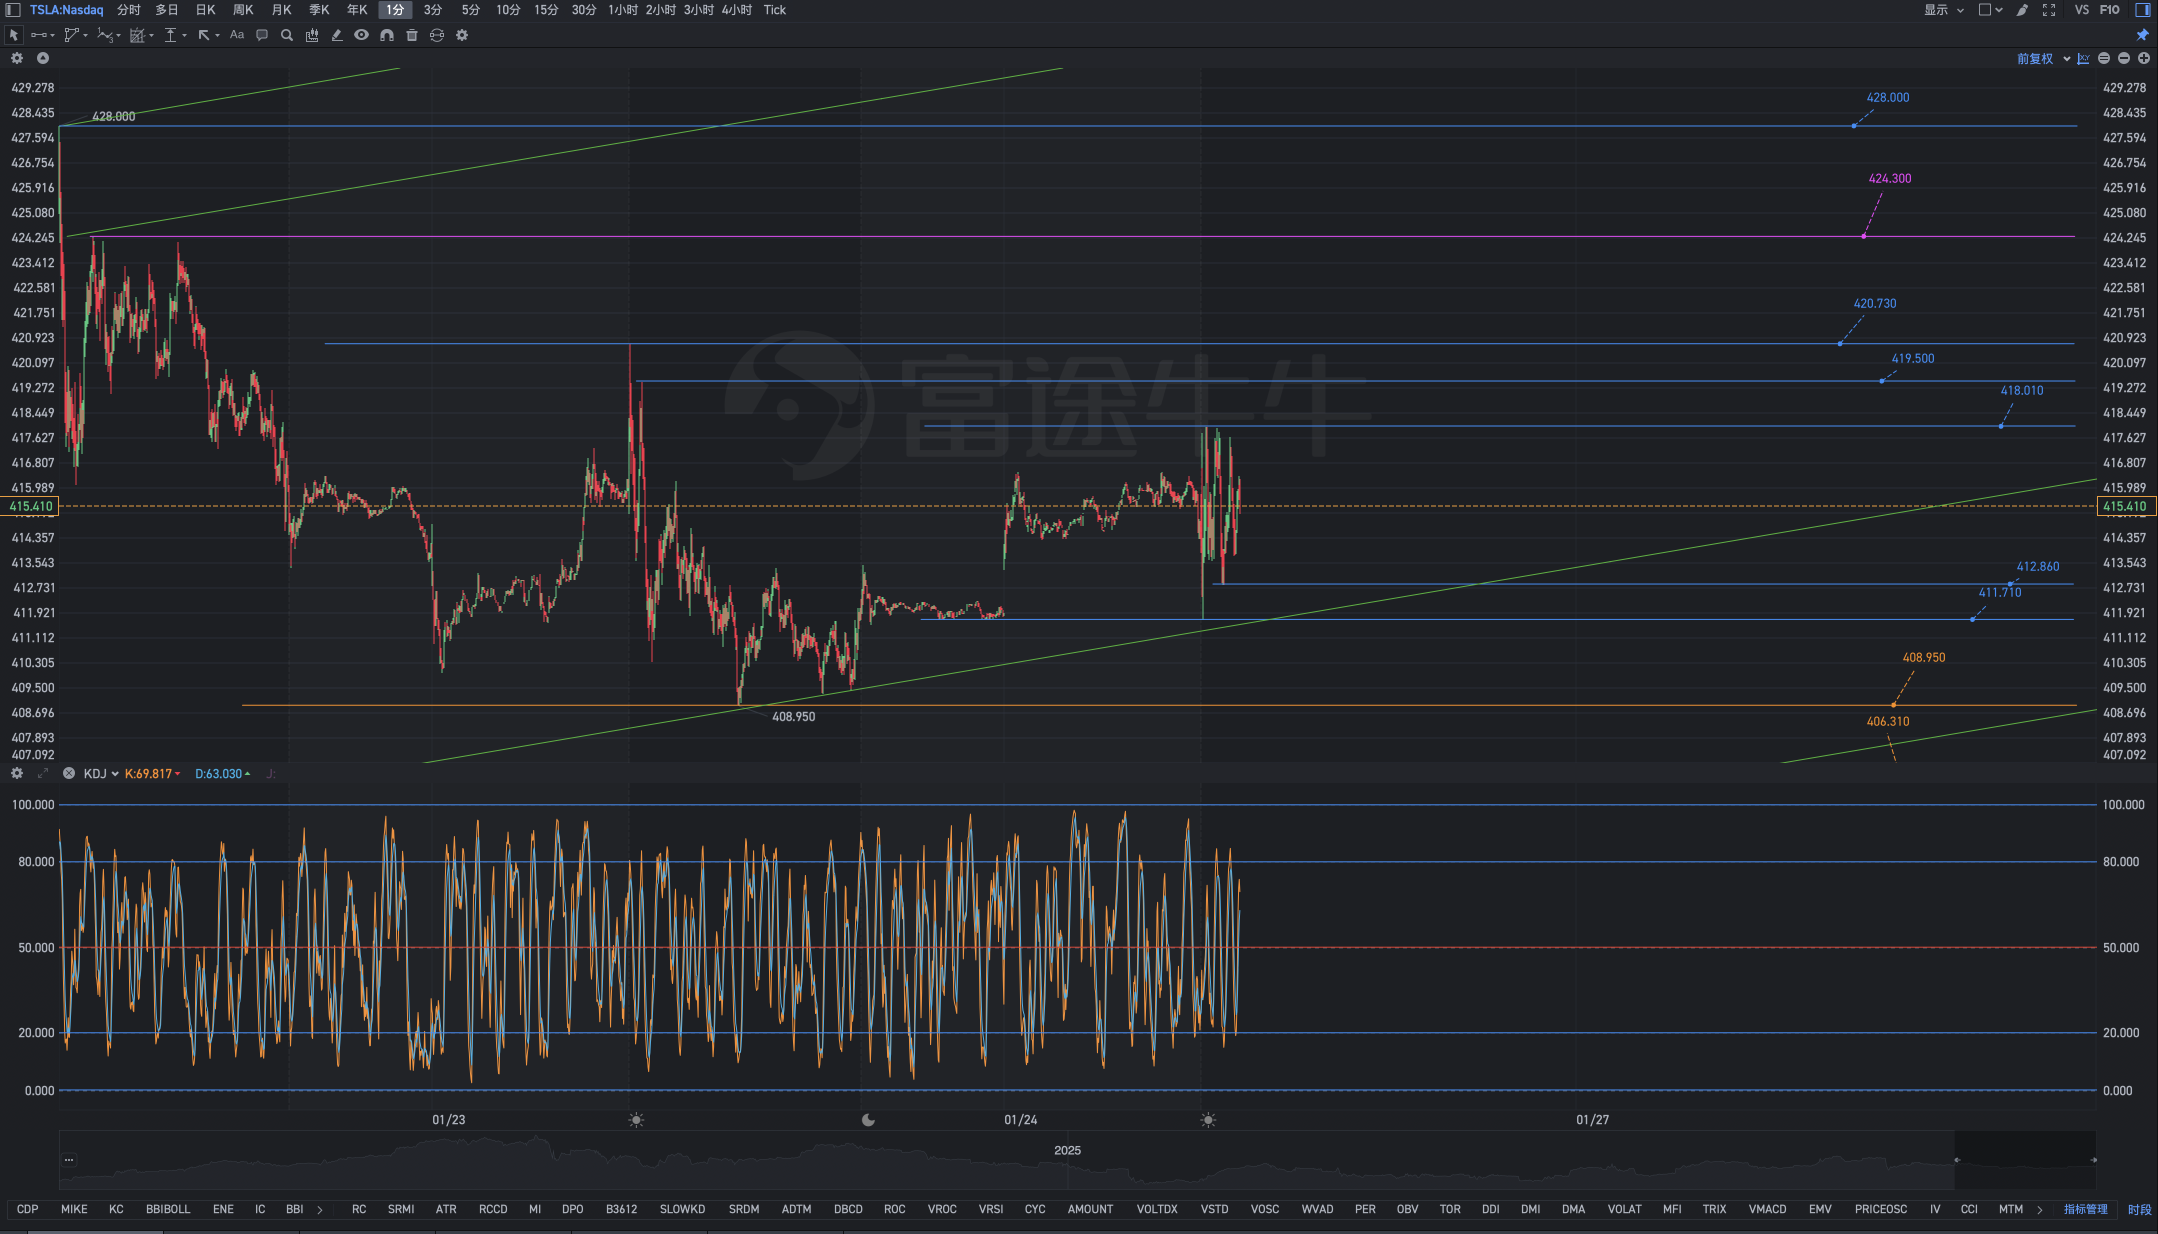Switch to Tick view
The image size is (2158, 1234).
tap(775, 10)
